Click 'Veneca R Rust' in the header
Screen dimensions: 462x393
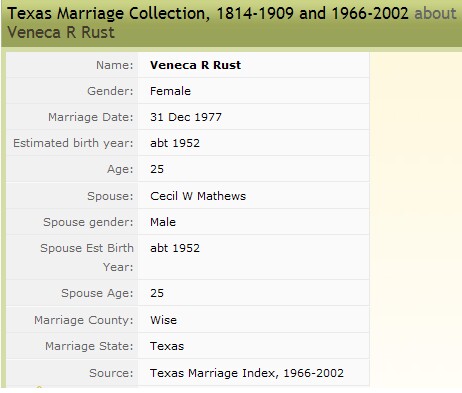[61, 33]
